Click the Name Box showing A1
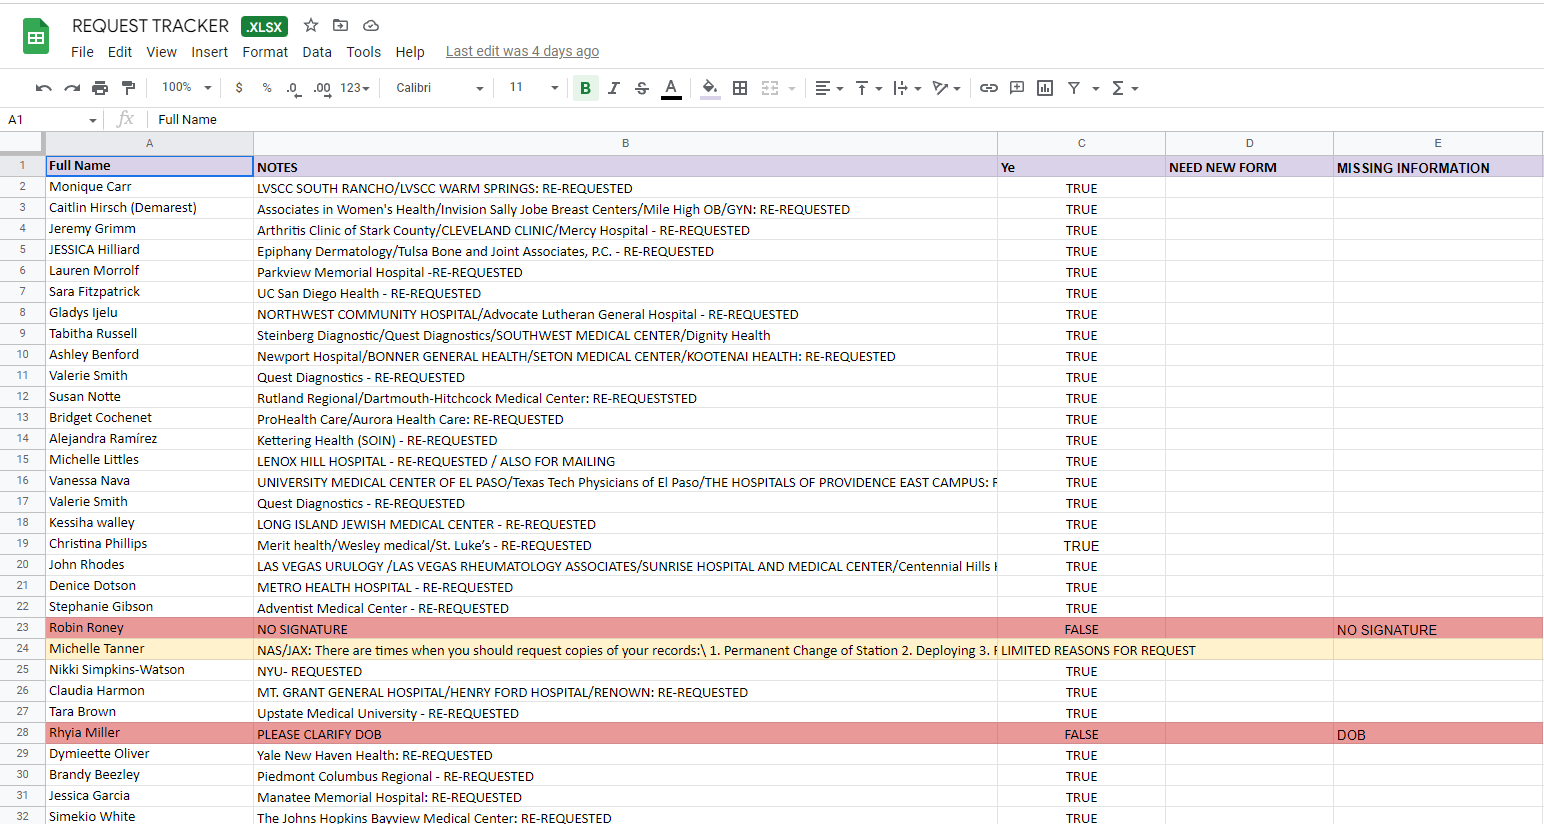This screenshot has height=824, width=1544. (x=52, y=120)
